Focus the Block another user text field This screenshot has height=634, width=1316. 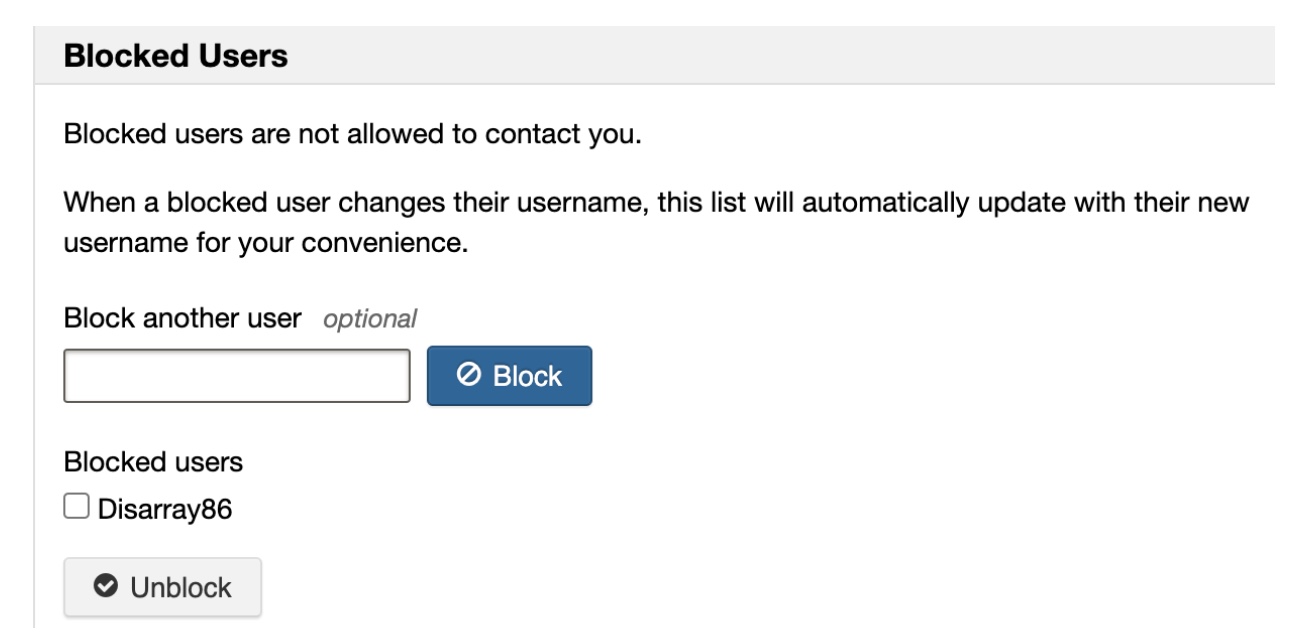pyautogui.click(x=237, y=376)
